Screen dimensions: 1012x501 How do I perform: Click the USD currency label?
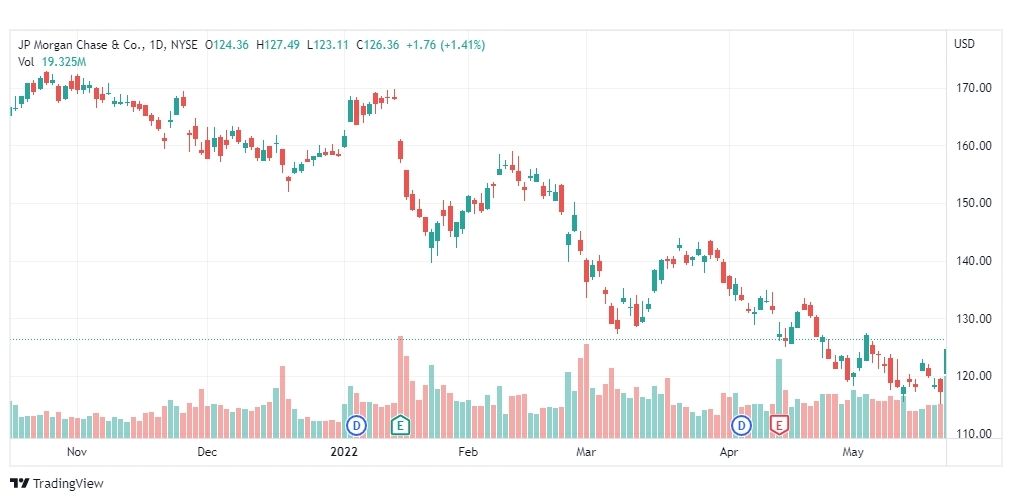(964, 44)
